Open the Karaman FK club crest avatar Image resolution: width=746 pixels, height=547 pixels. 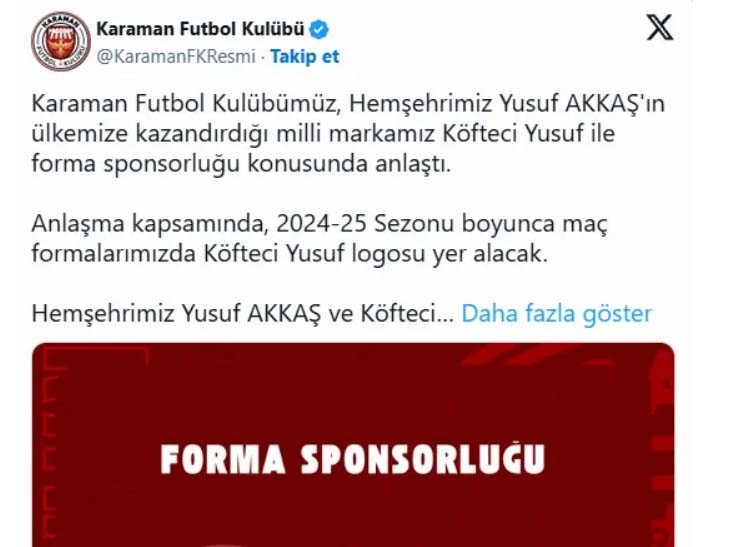tap(61, 41)
